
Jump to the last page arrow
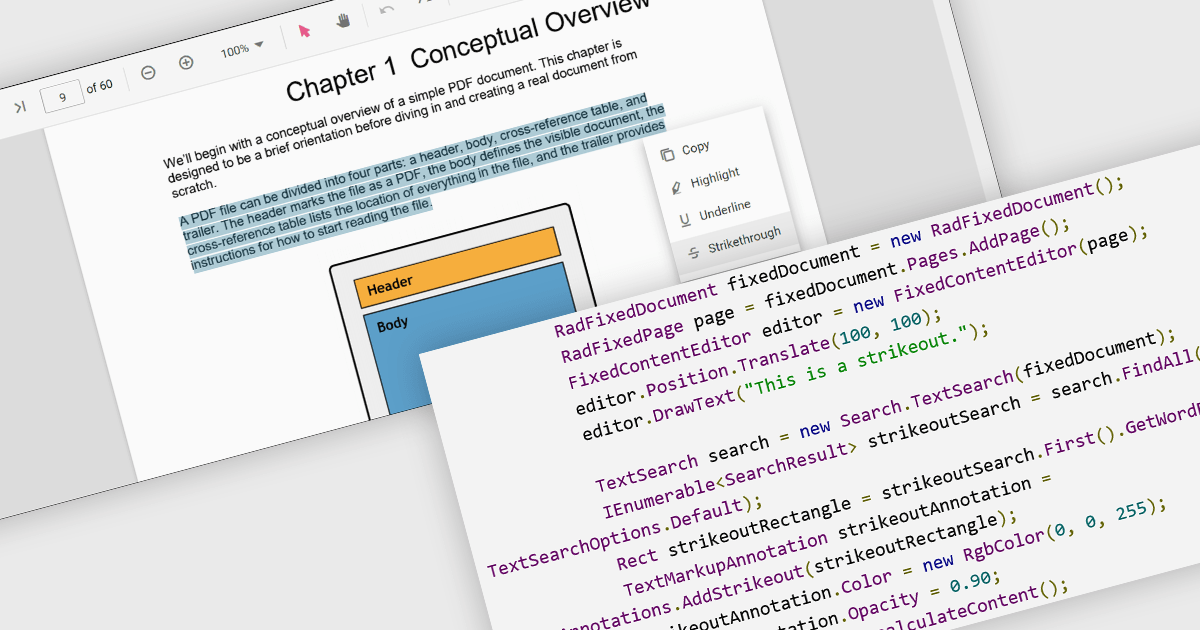tap(19, 107)
